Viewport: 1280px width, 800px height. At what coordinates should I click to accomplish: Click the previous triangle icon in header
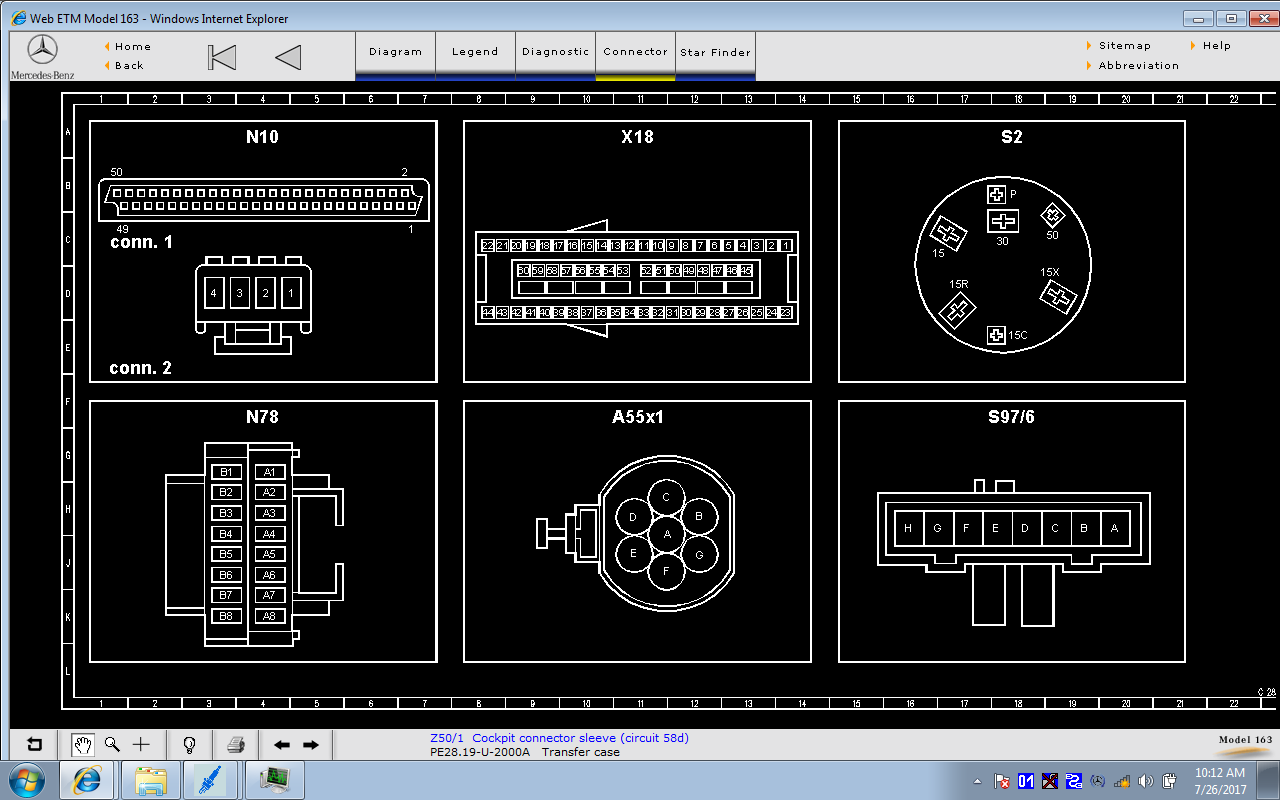[x=288, y=57]
